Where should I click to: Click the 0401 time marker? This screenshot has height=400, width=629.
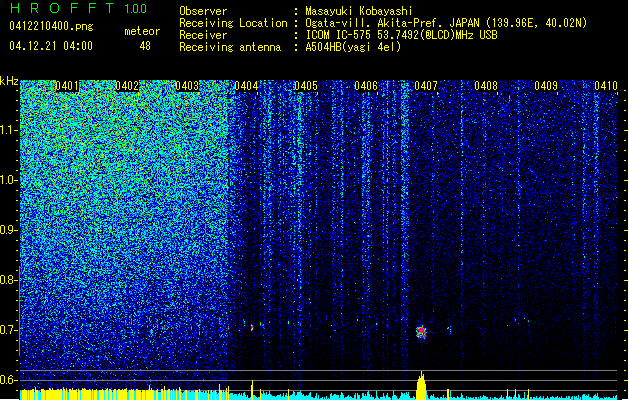pyautogui.click(x=67, y=86)
